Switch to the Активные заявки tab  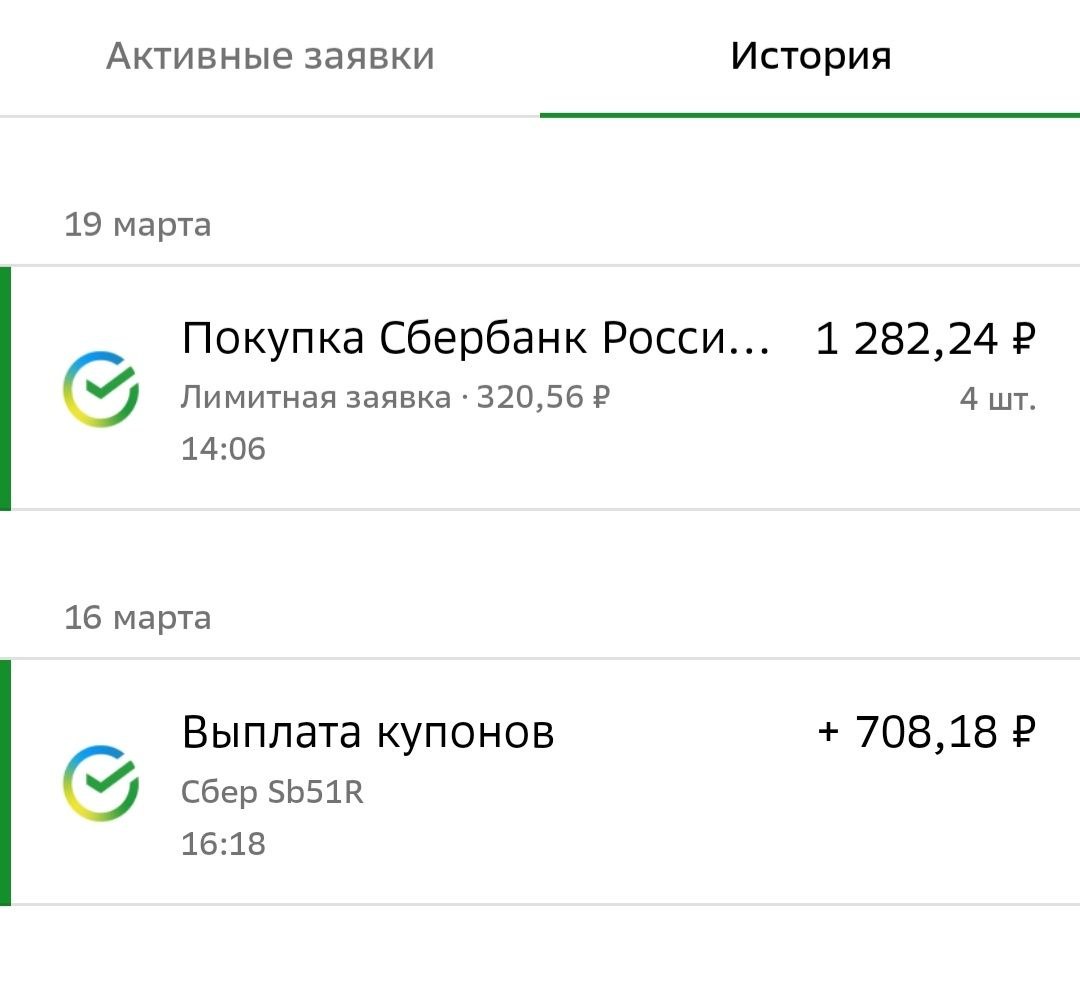point(270,56)
